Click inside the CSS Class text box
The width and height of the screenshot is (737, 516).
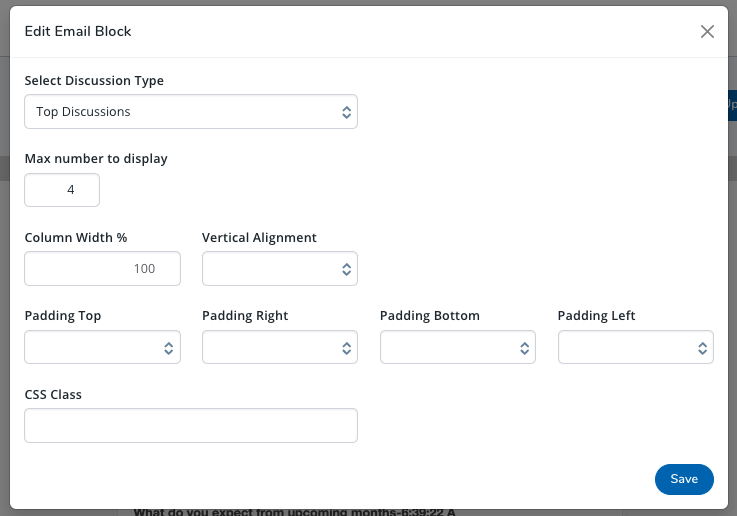(190, 425)
